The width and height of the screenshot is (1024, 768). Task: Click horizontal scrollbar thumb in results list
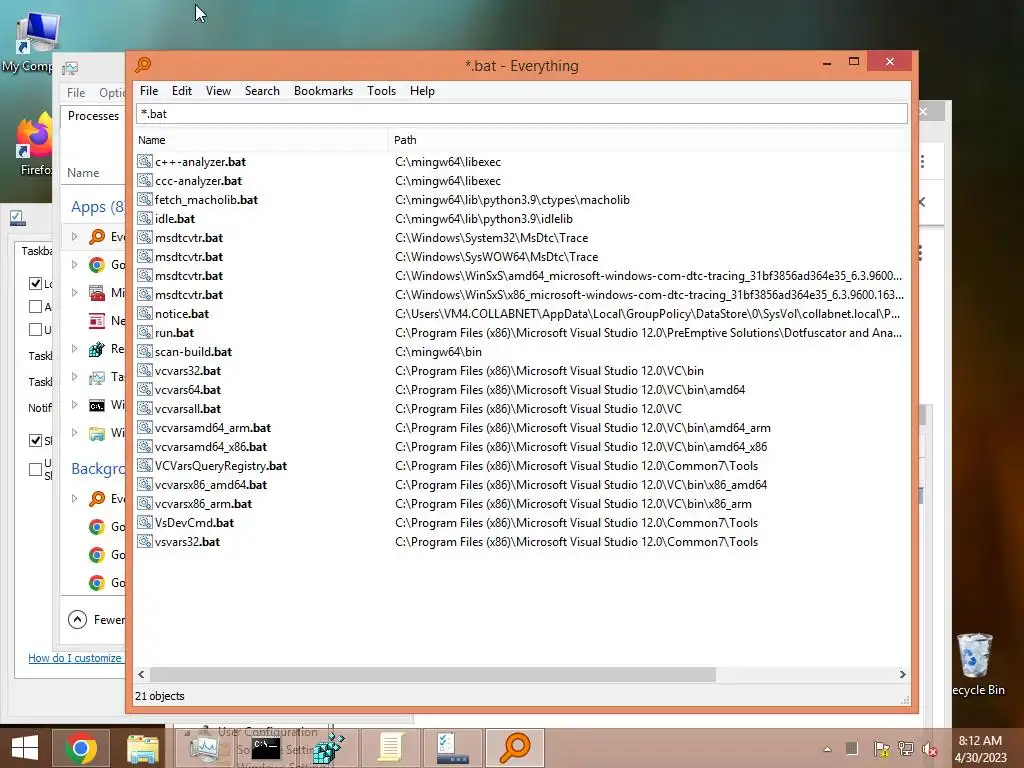432,674
